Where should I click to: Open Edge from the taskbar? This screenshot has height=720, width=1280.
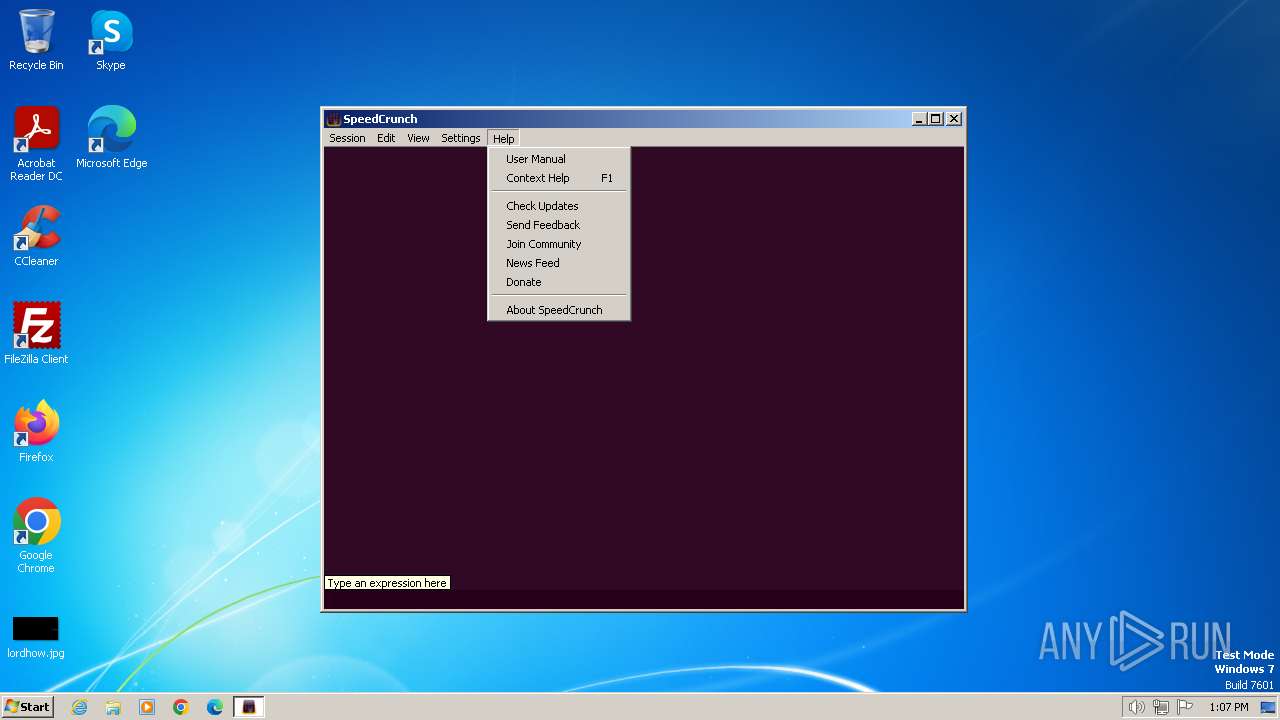coord(215,707)
